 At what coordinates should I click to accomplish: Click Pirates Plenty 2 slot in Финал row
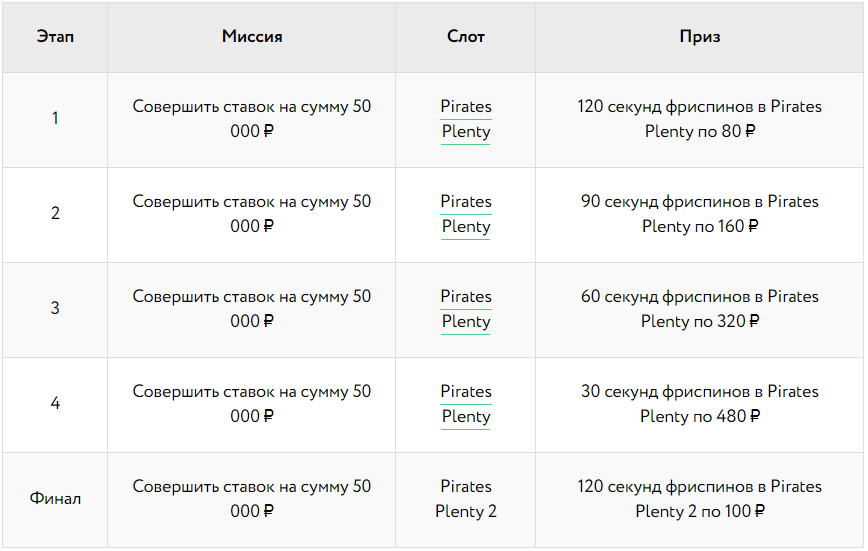tap(466, 499)
